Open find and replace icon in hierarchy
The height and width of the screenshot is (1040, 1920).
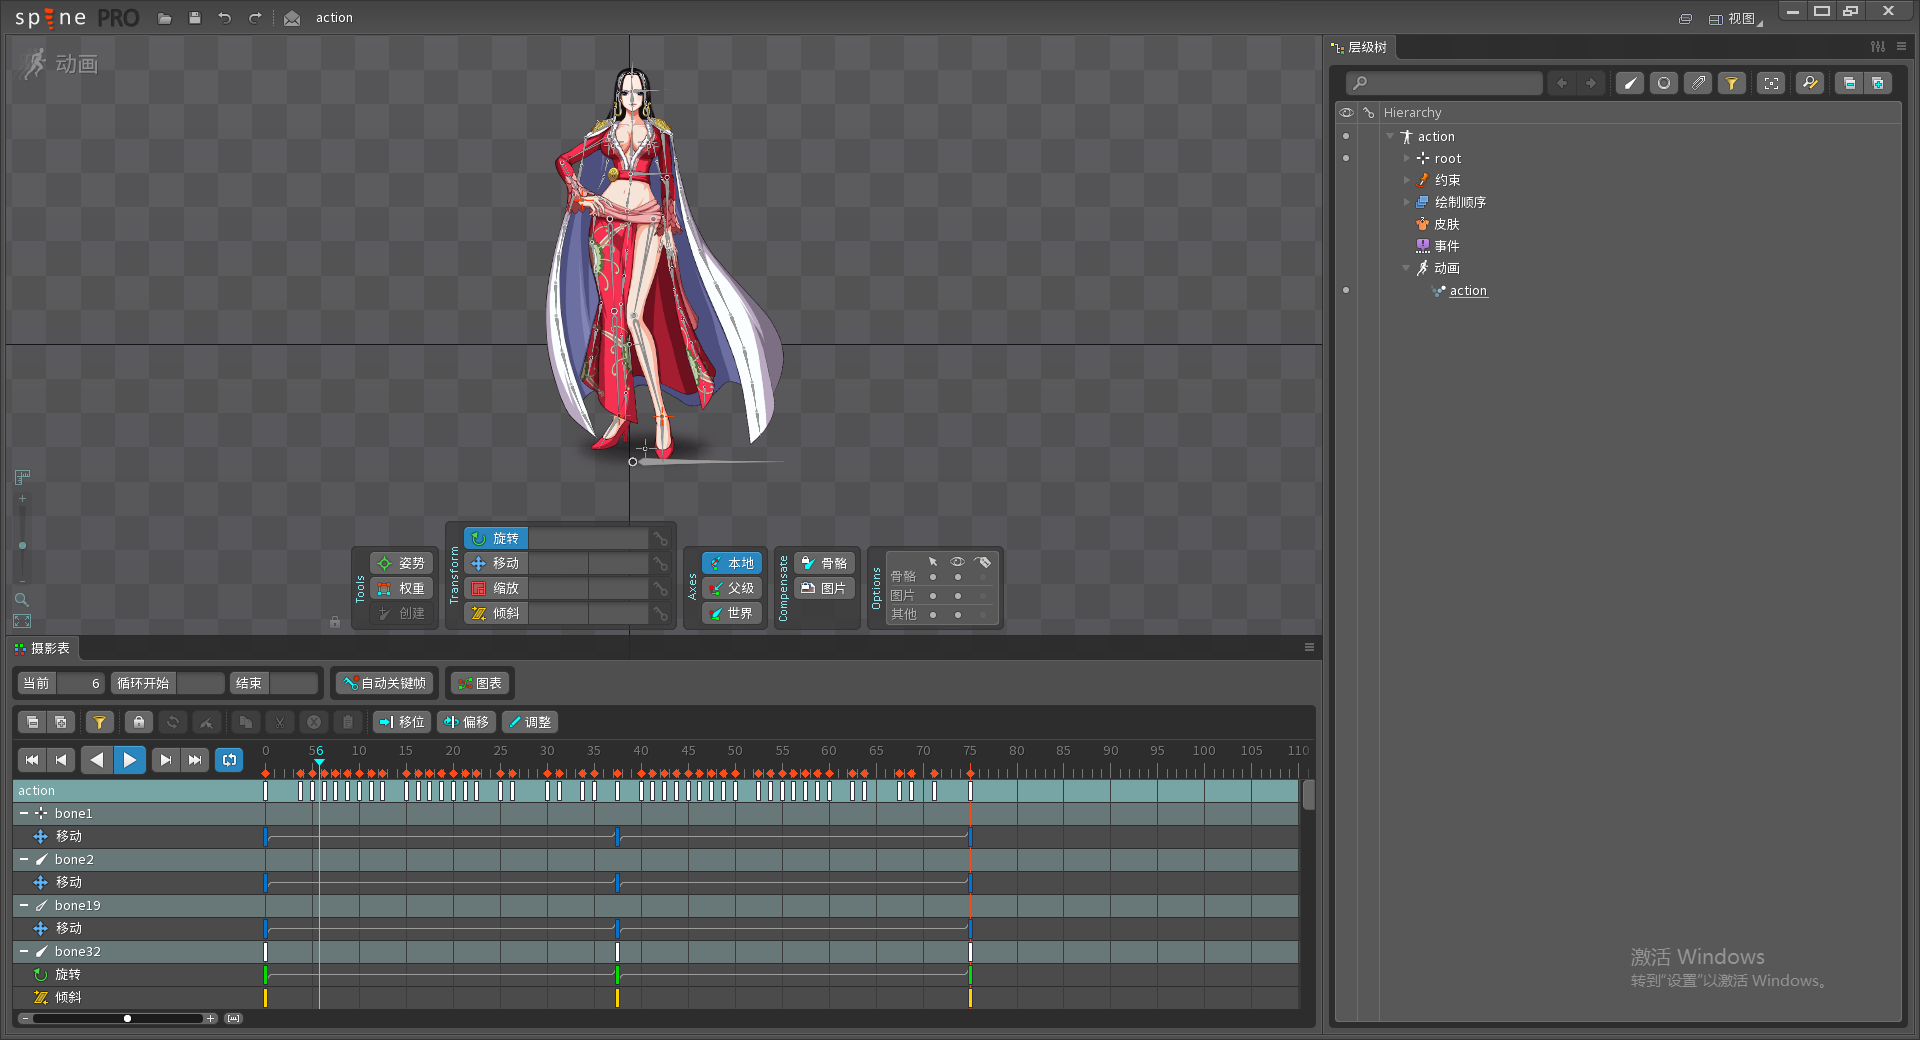pos(1810,83)
